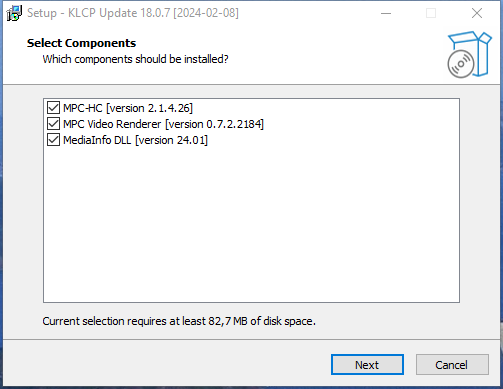This screenshot has width=503, height=389.
Task: Disable the MediaInfo DLL checkbox
Action: click(53, 140)
